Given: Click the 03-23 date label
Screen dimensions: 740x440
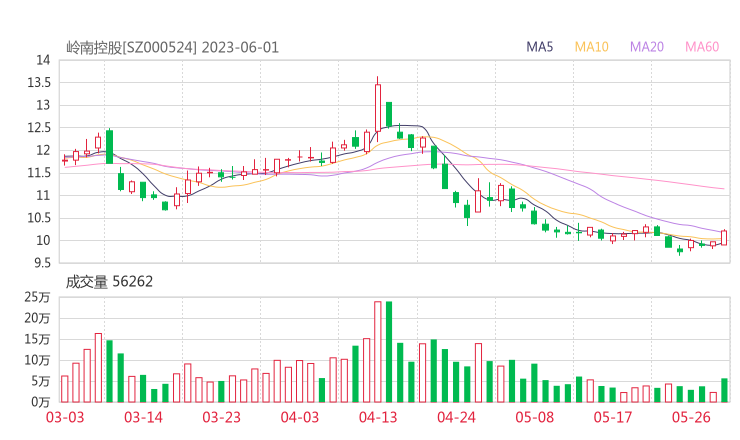Looking at the screenshot, I should click(x=221, y=417).
